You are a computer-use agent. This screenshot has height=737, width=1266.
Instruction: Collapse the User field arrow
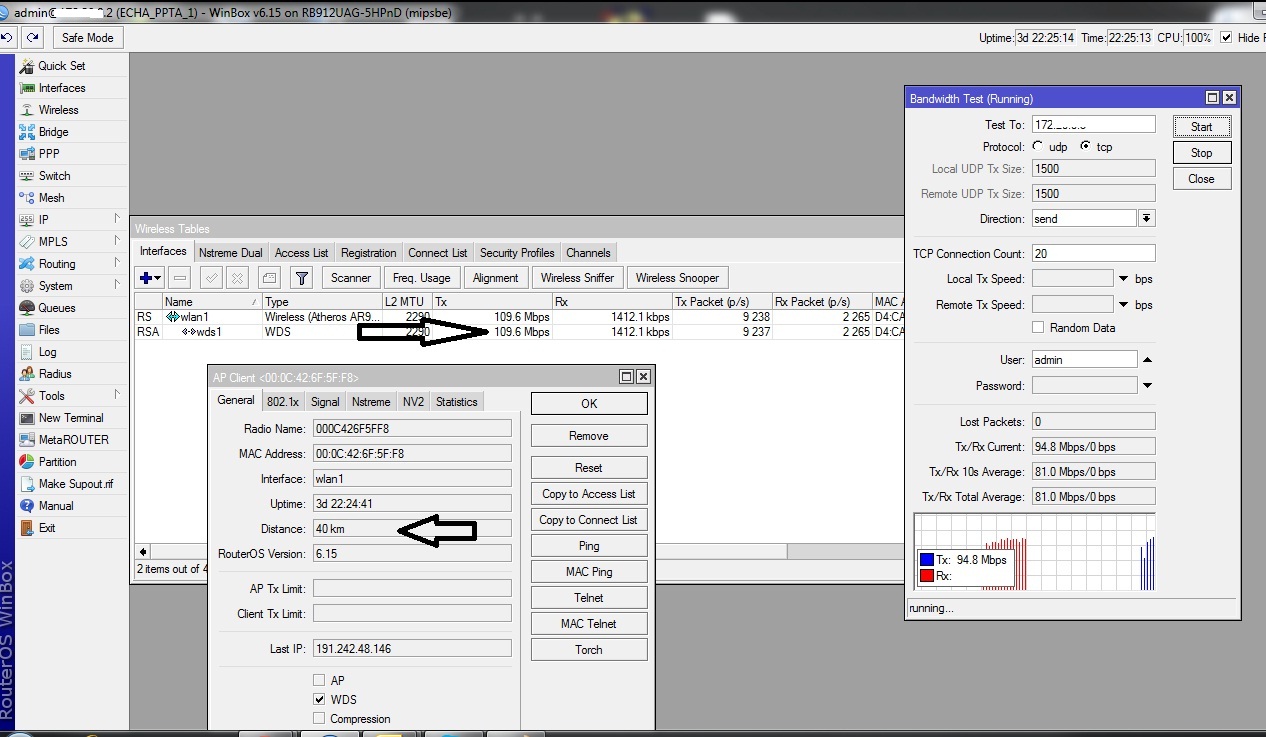pos(1147,360)
